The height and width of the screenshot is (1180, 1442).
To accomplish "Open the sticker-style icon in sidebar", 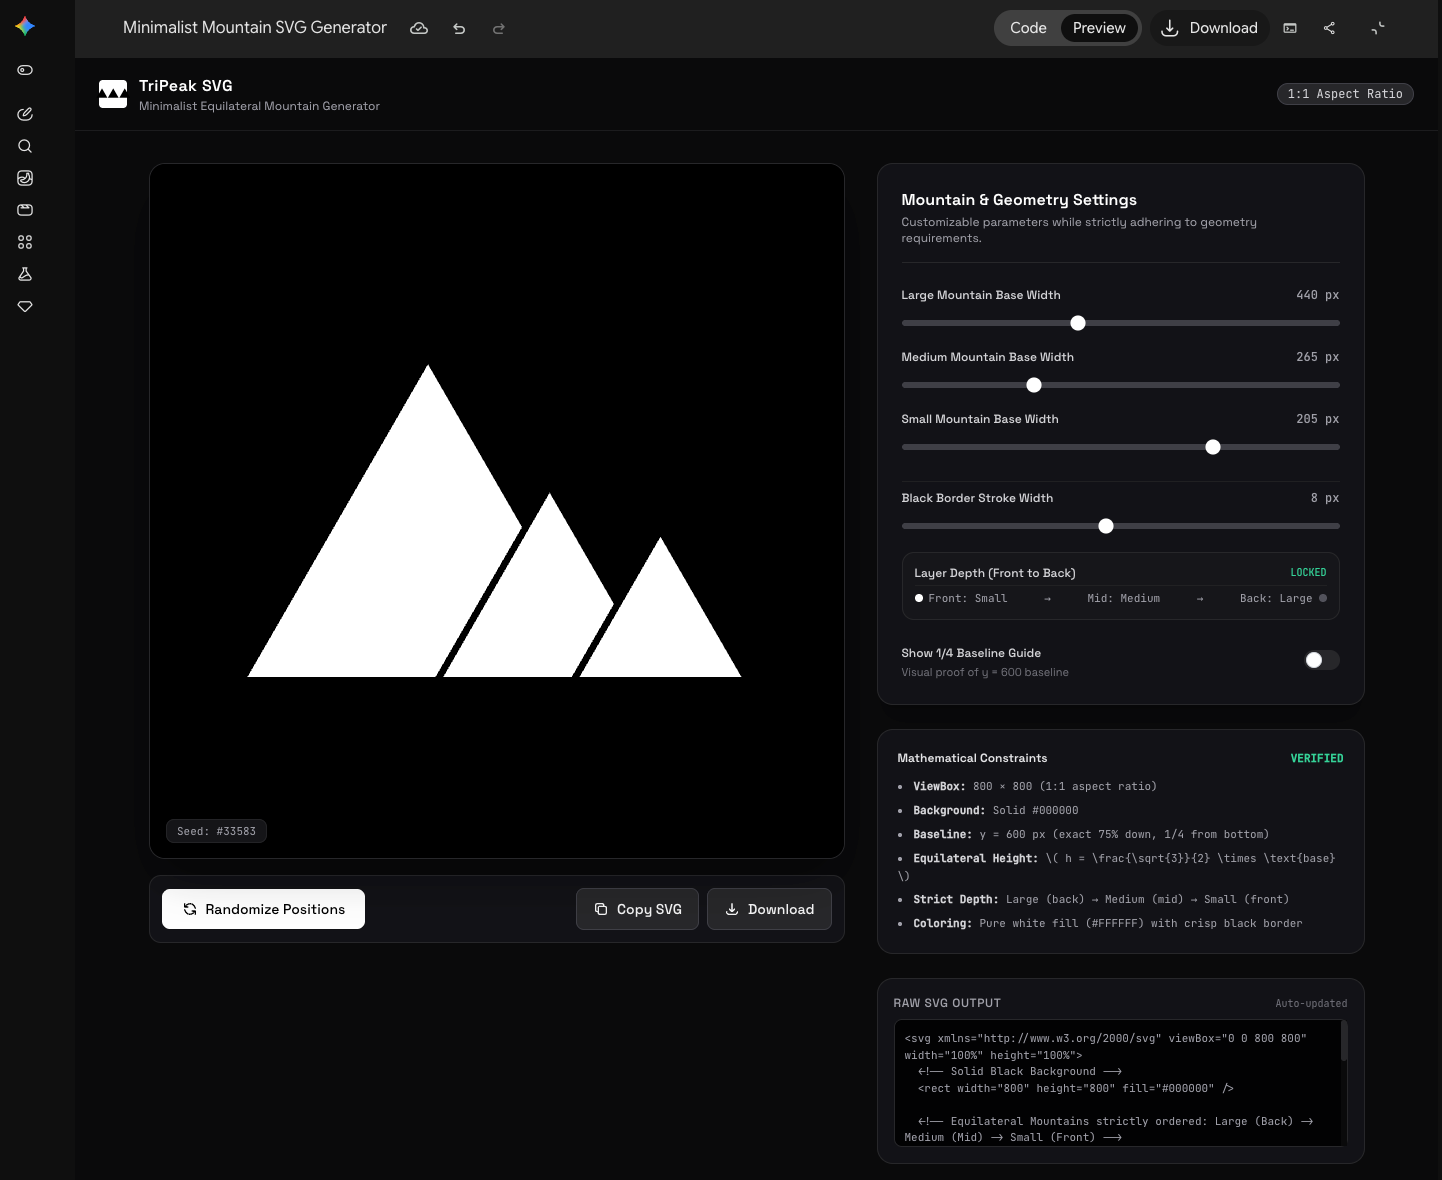I will (25, 178).
